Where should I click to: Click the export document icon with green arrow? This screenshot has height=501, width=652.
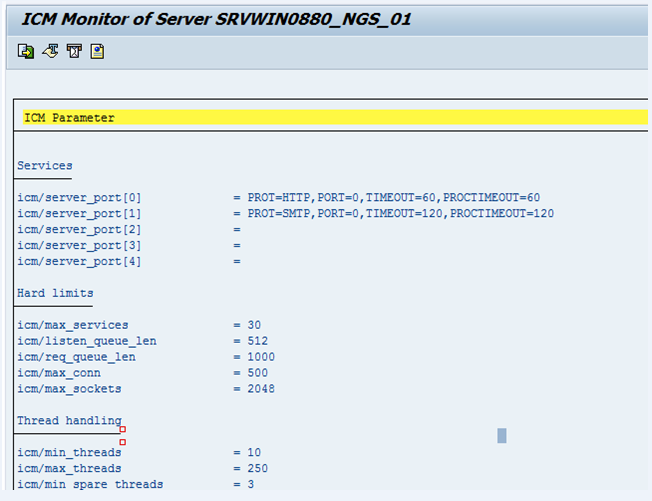coord(26,51)
